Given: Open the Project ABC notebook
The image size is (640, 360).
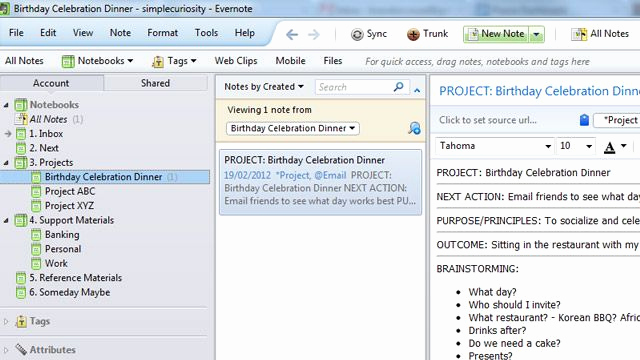Looking at the screenshot, I should point(70,191).
